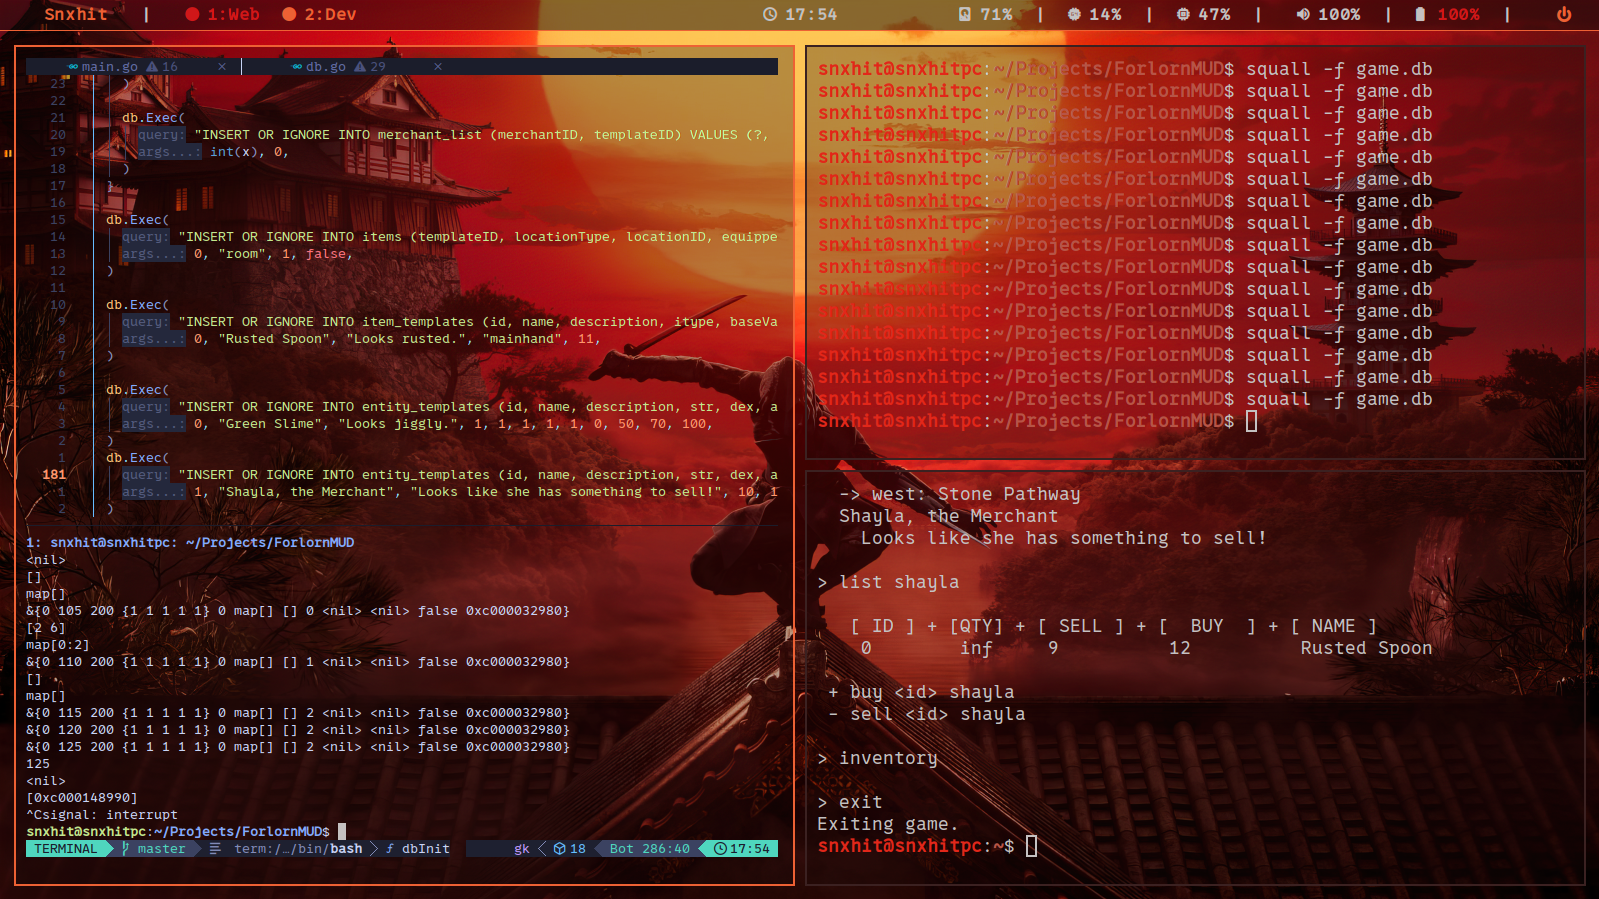Click the git branch icon beside master
Screen dimensions: 1599x899
pyautogui.click(x=125, y=849)
